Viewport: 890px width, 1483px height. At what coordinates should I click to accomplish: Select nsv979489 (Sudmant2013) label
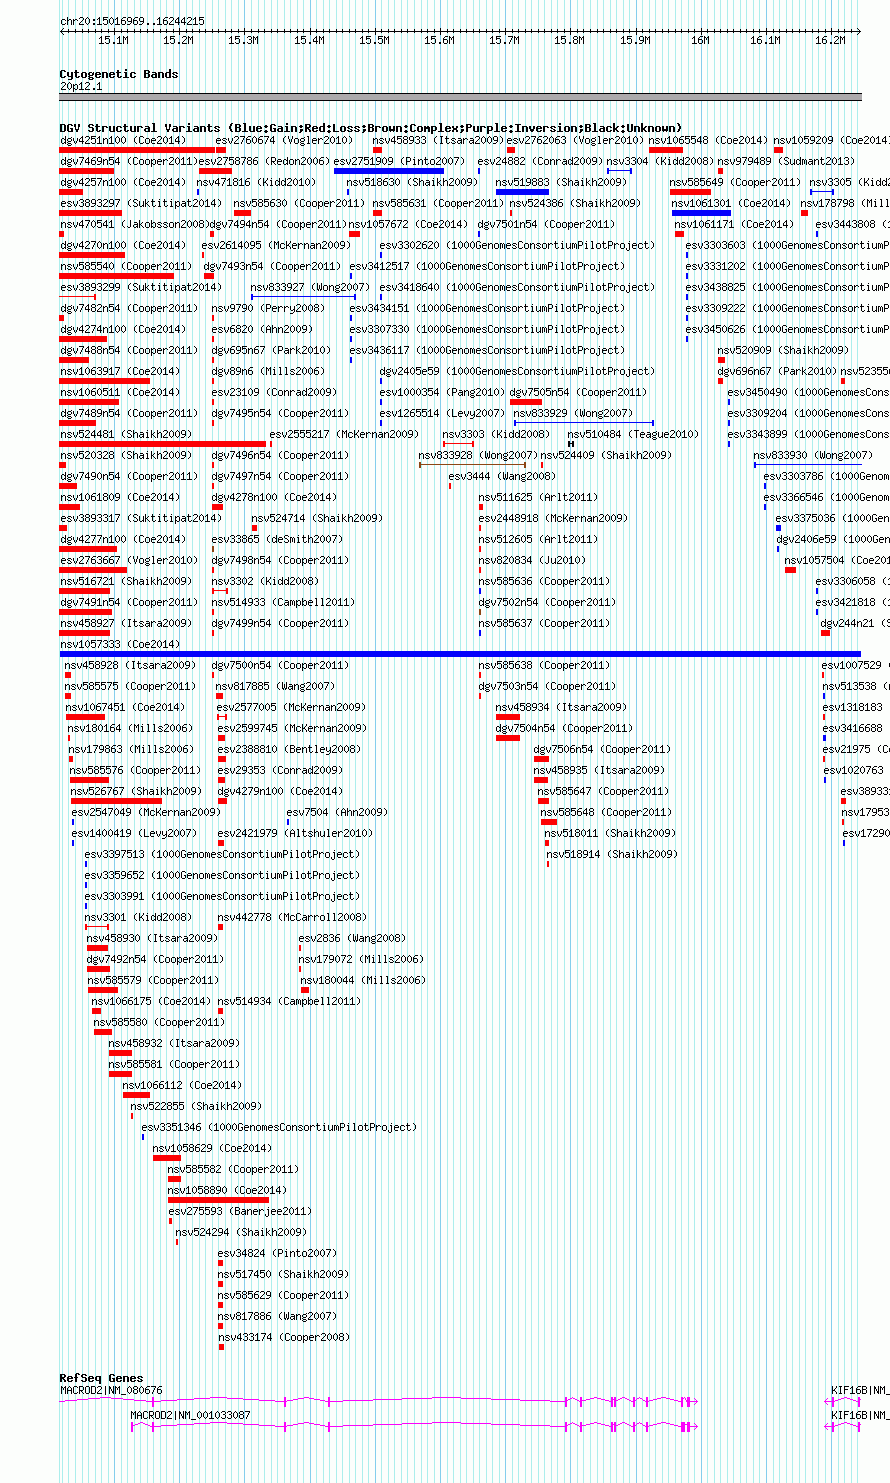click(787, 162)
